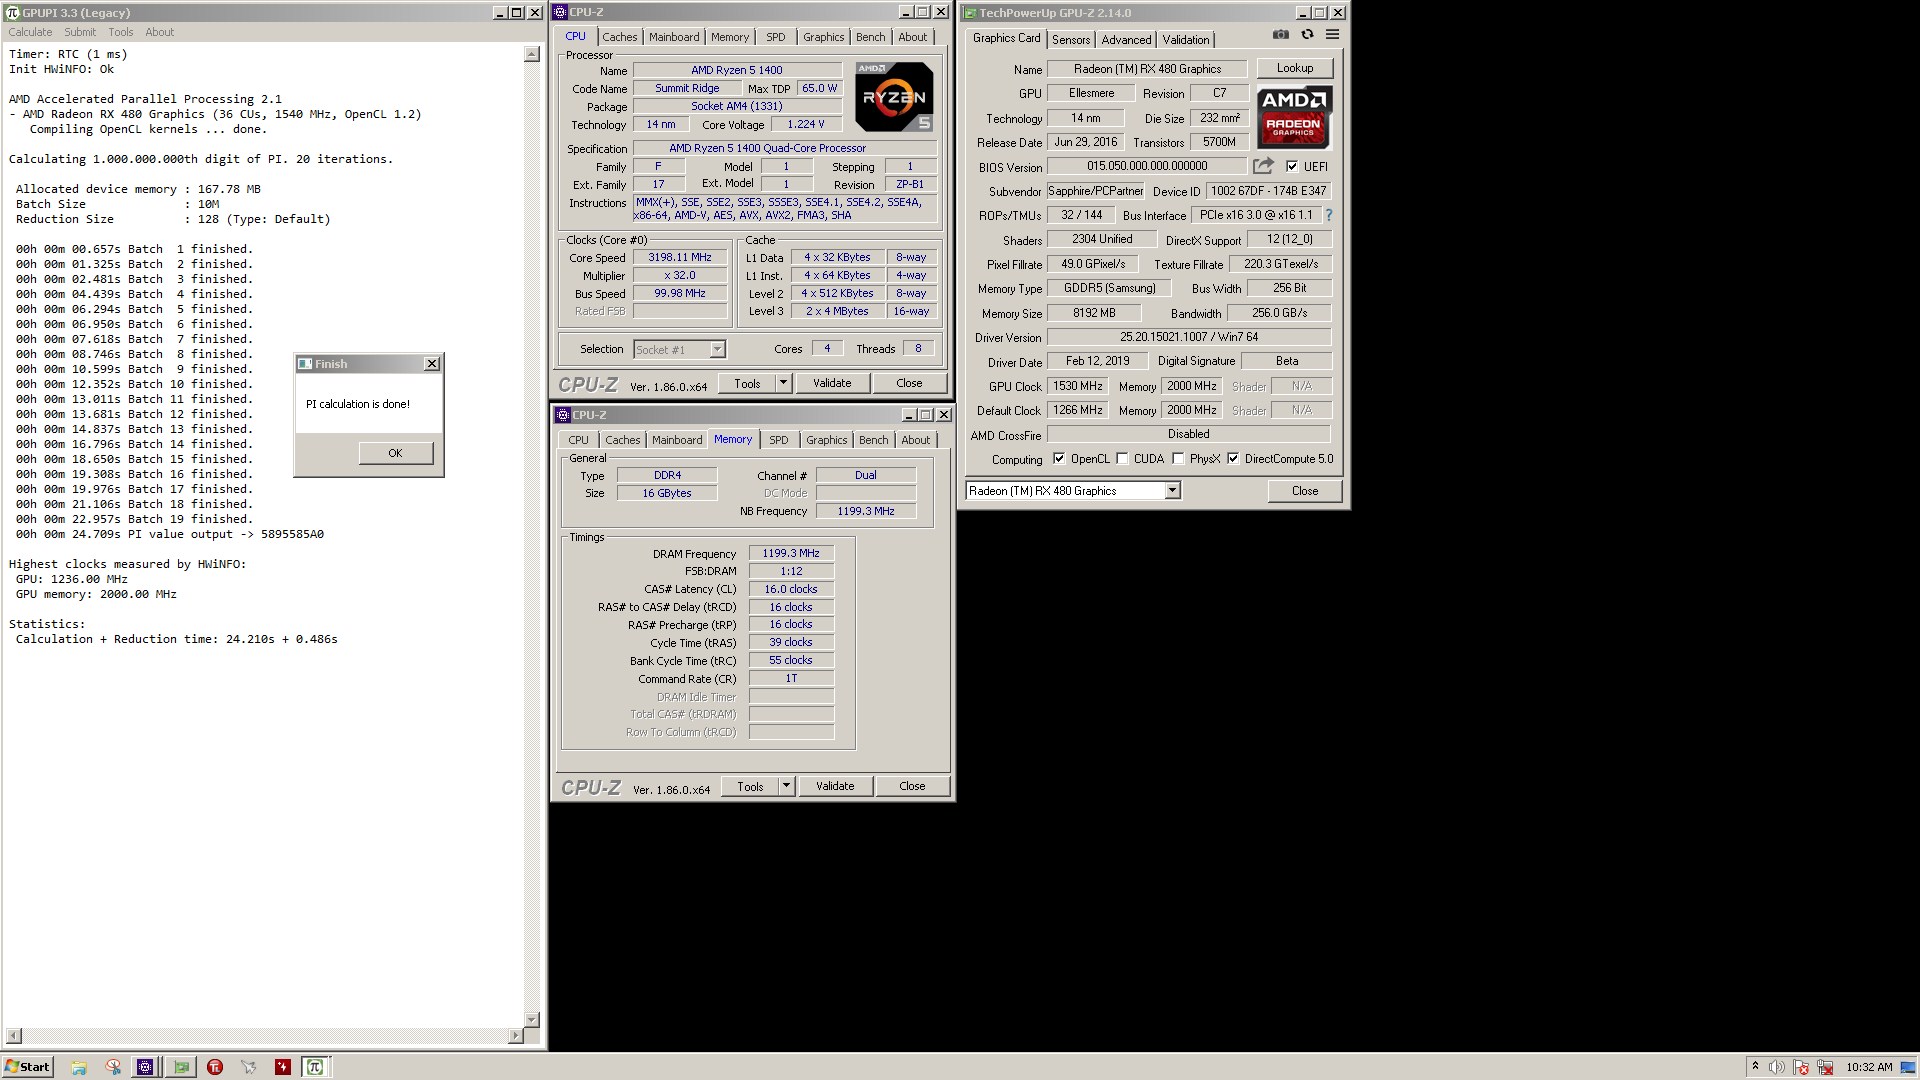Open Graphics tab in lower CPU-Z window
Image resolution: width=1920 pixels, height=1080 pixels.
(827, 440)
